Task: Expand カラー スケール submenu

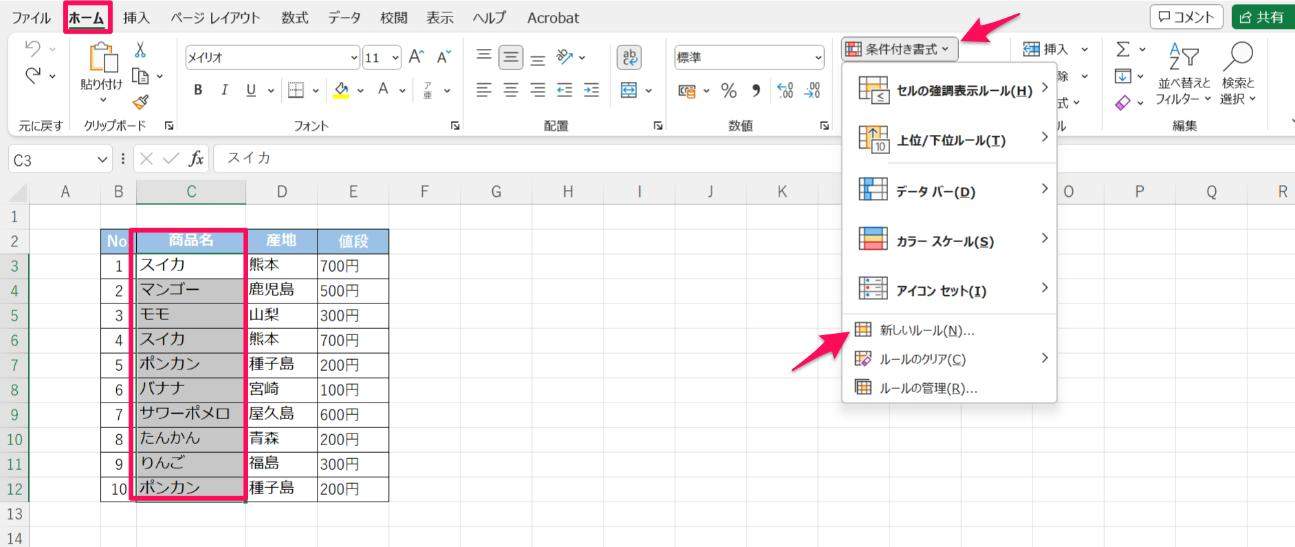Action: pyautogui.click(x=950, y=240)
